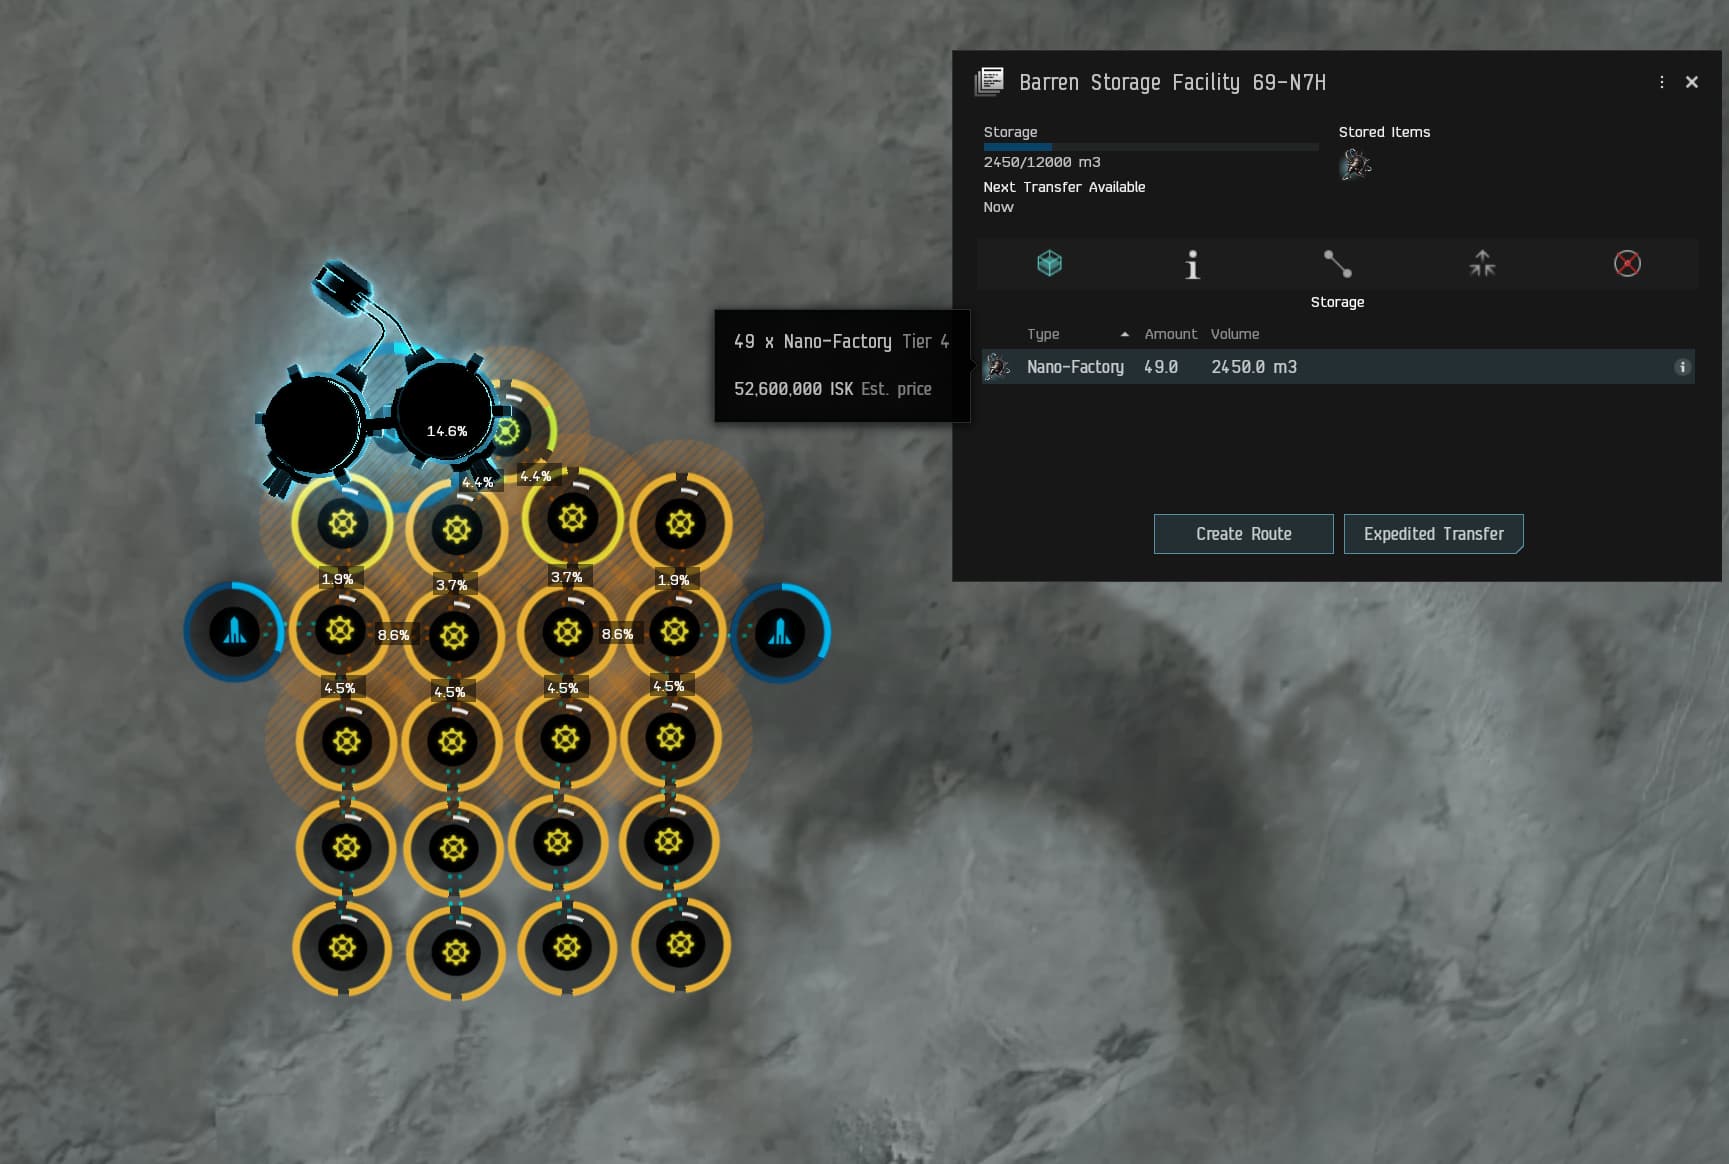
Task: Click the information 'i' tab icon
Action: click(x=1191, y=265)
